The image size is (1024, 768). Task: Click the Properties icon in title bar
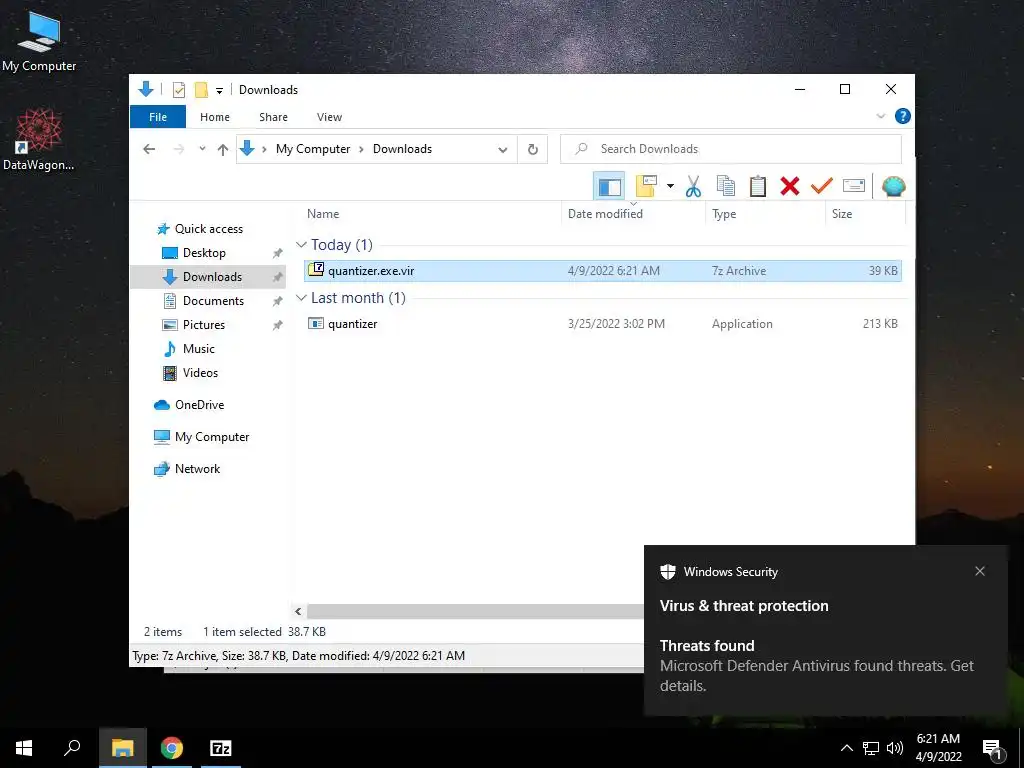click(178, 89)
